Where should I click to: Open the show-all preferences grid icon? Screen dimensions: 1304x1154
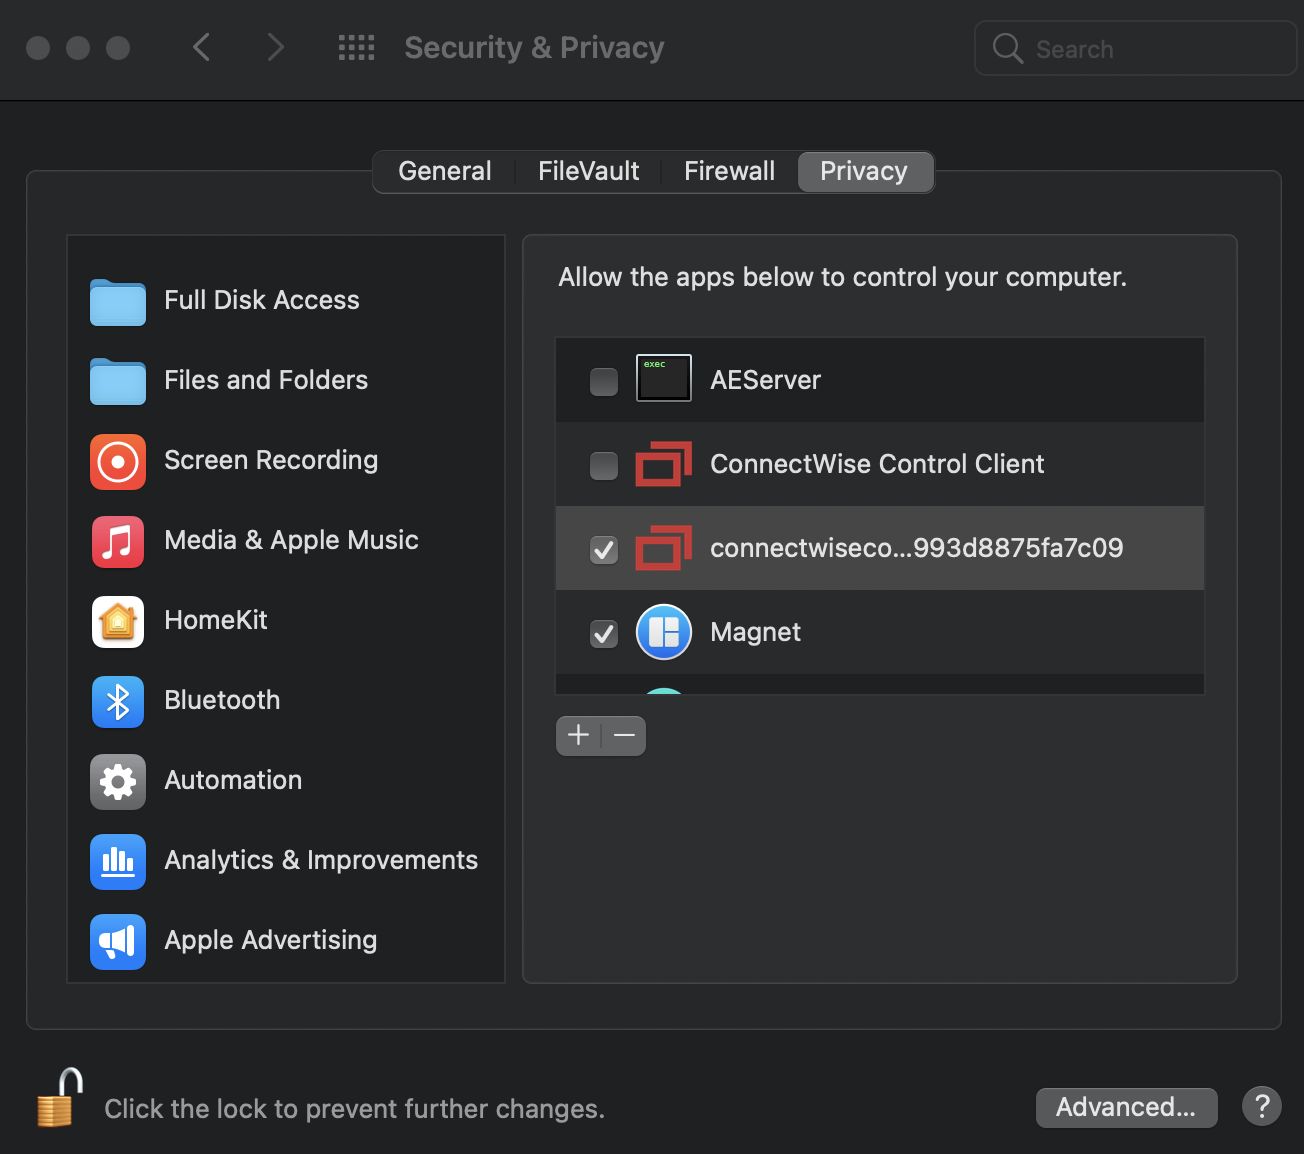pos(356,47)
